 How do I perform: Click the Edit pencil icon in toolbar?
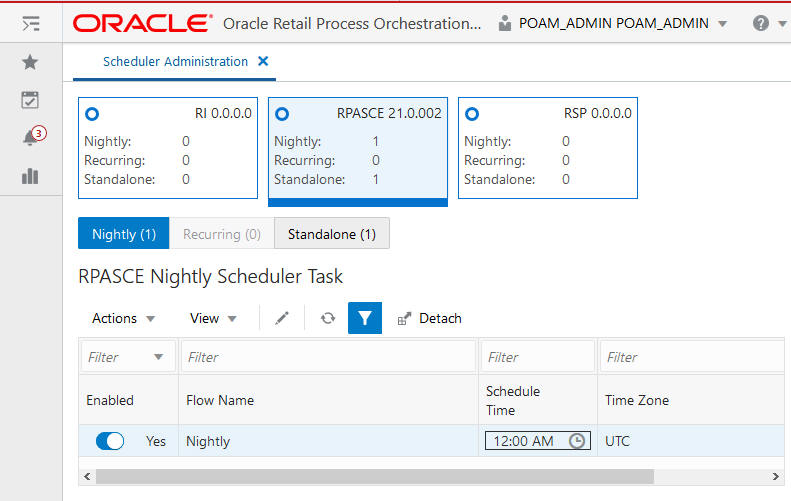281,318
